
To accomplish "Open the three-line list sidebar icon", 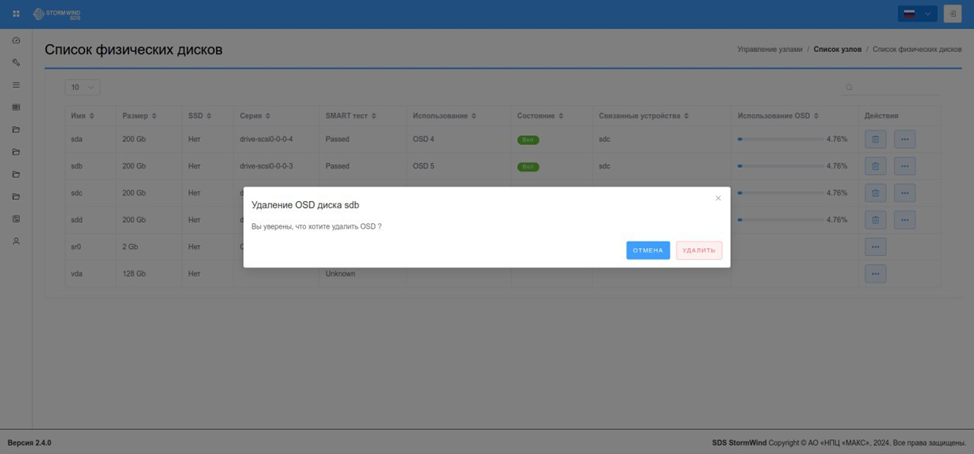I will 16,85.
